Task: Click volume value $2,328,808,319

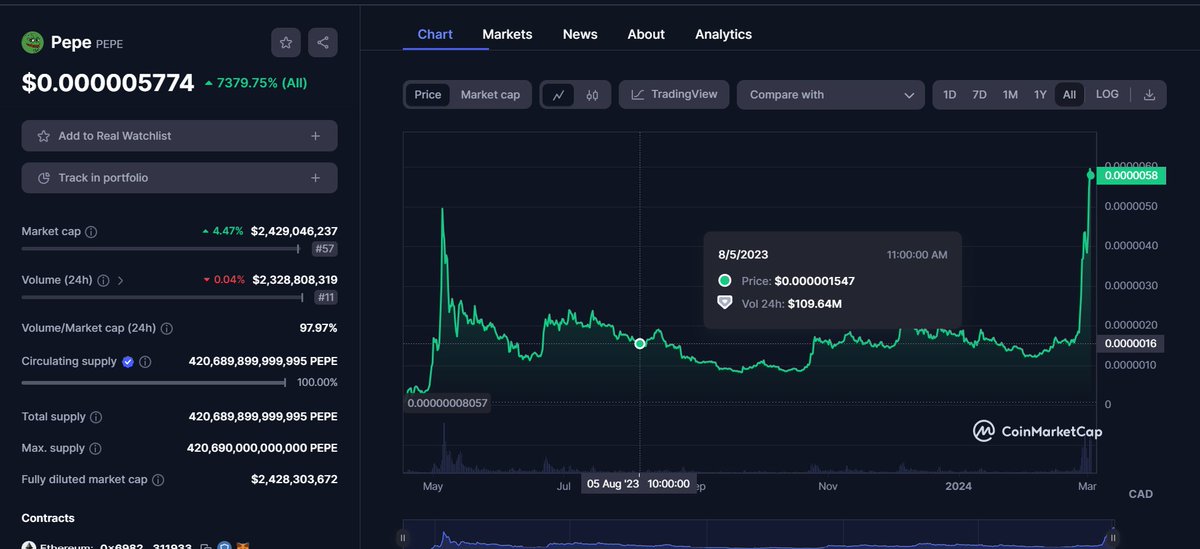Action: coord(294,280)
